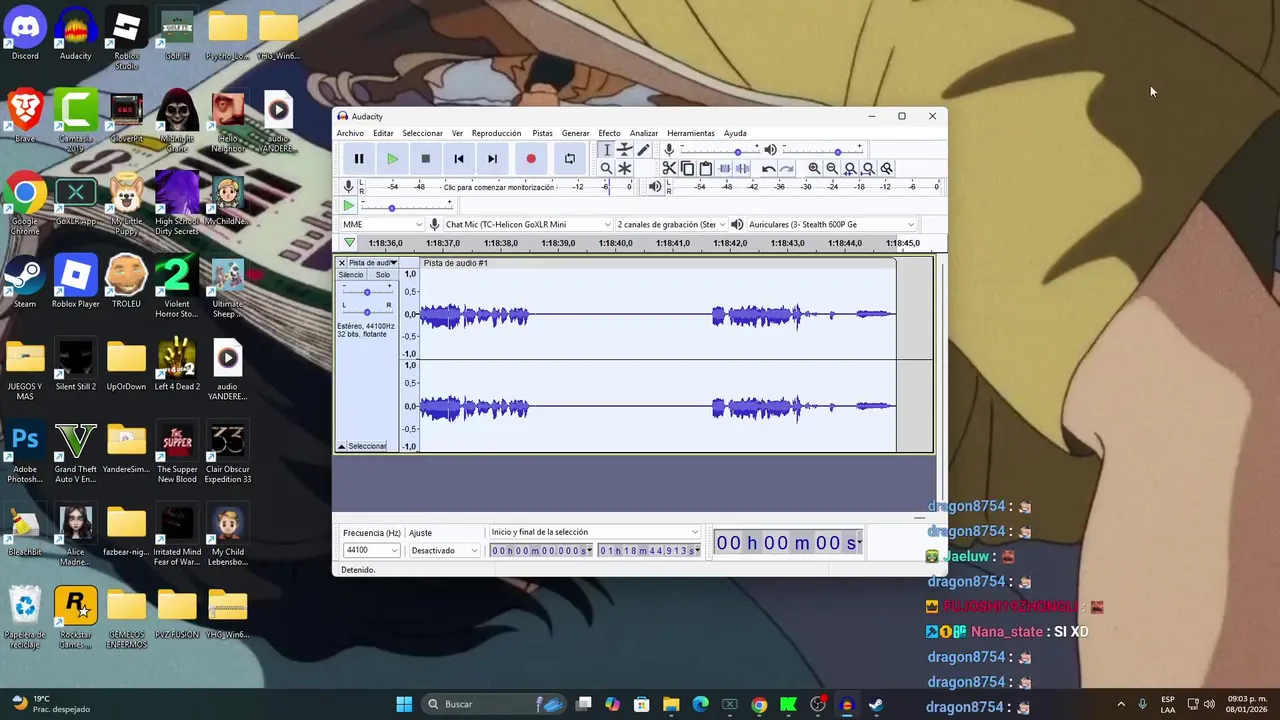Screen dimensions: 1280x720
Task: Skip to end of the track
Action: pos(492,158)
